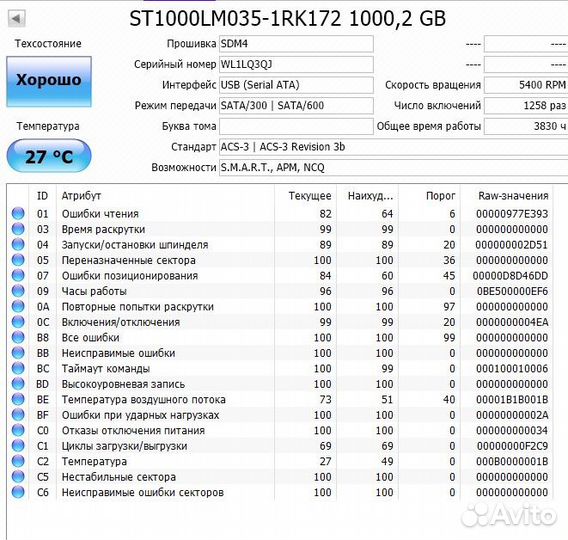Viewport: 568px width, 540px height.
Task: Go to previous disk with left arrow
Action: tap(17, 18)
